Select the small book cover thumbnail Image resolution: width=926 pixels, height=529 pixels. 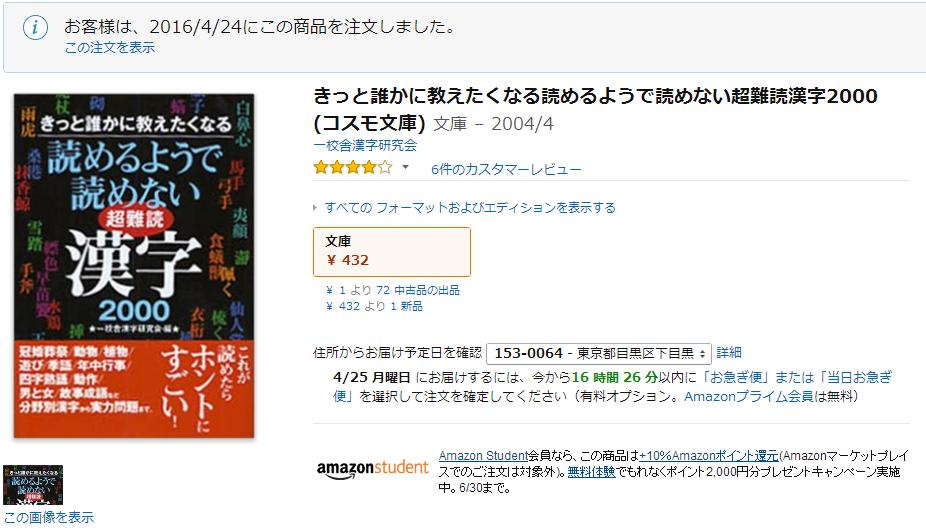33,485
